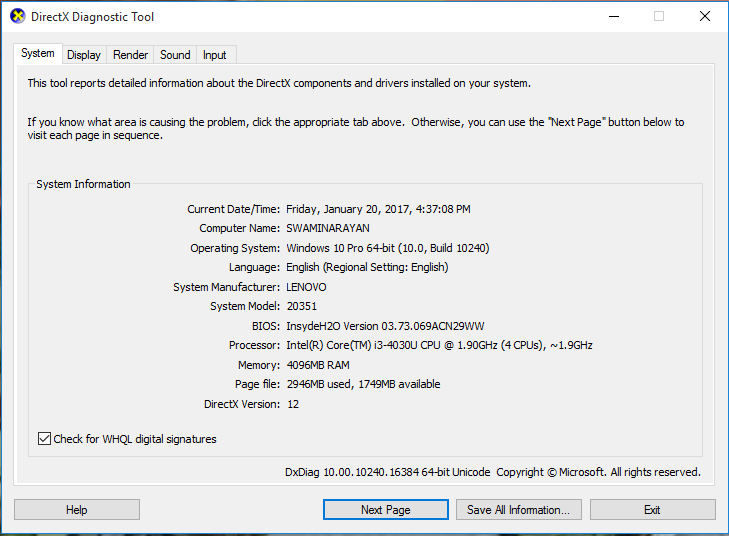Click the DirectX Diagnostic Tool title icon

point(17,17)
